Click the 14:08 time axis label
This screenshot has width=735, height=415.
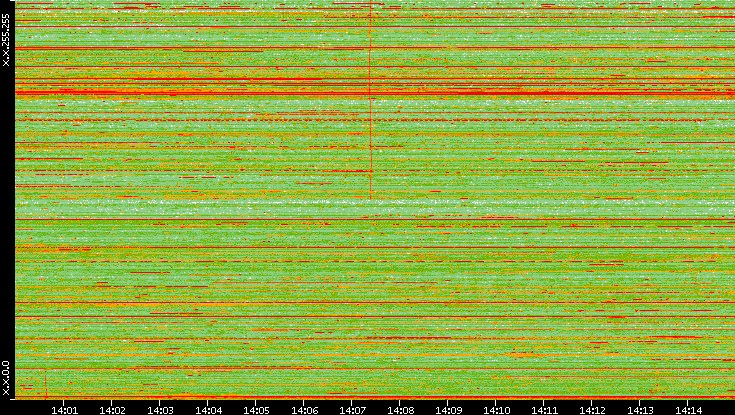[401, 410]
